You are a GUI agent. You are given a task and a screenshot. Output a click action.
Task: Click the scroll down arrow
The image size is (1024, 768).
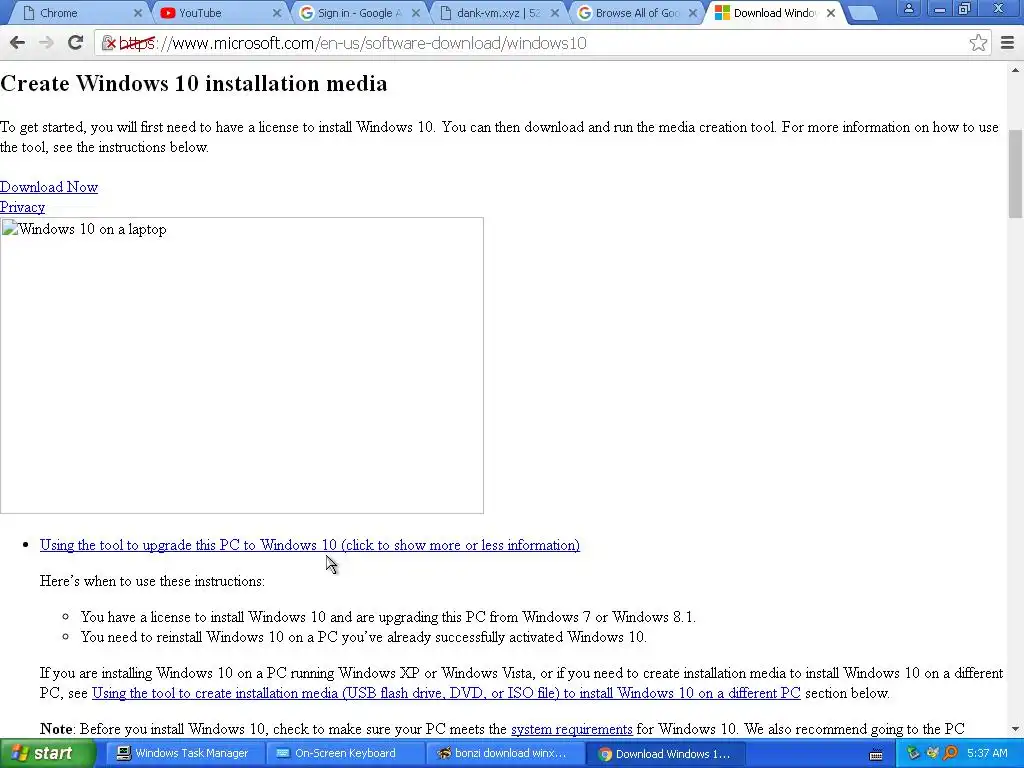[x=1015, y=729]
